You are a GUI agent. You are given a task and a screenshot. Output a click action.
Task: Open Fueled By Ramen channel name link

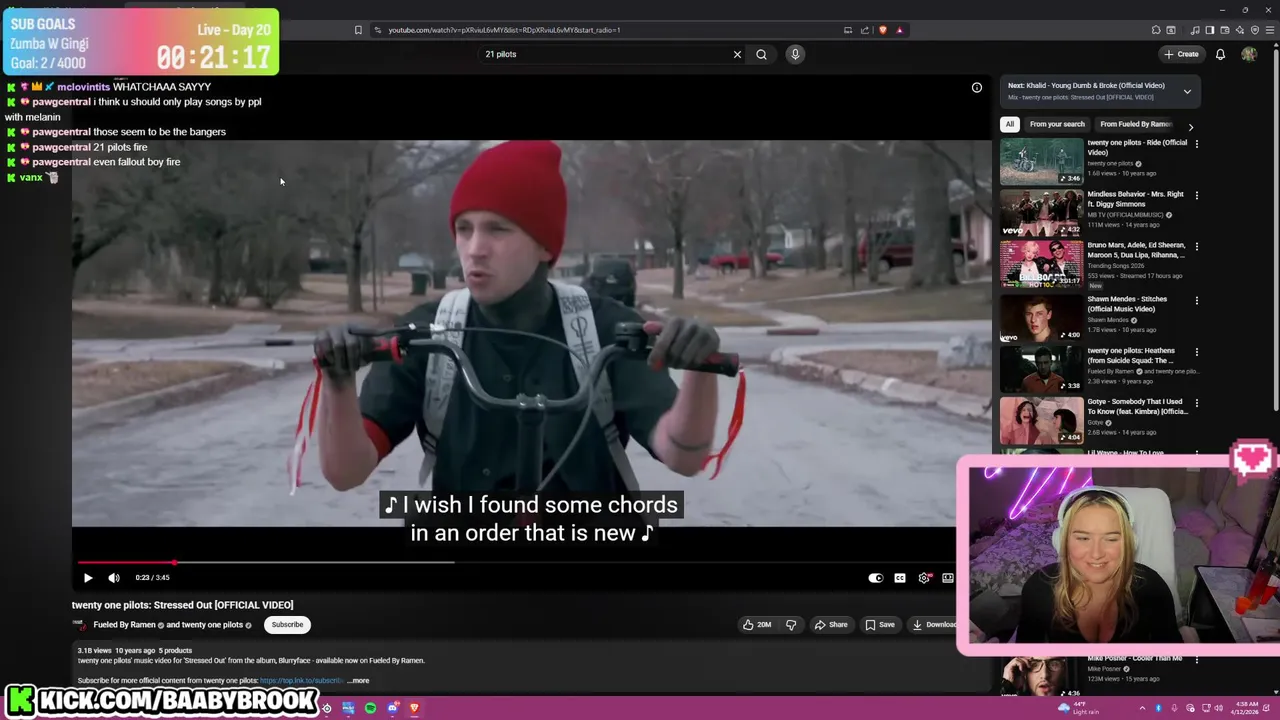point(124,625)
